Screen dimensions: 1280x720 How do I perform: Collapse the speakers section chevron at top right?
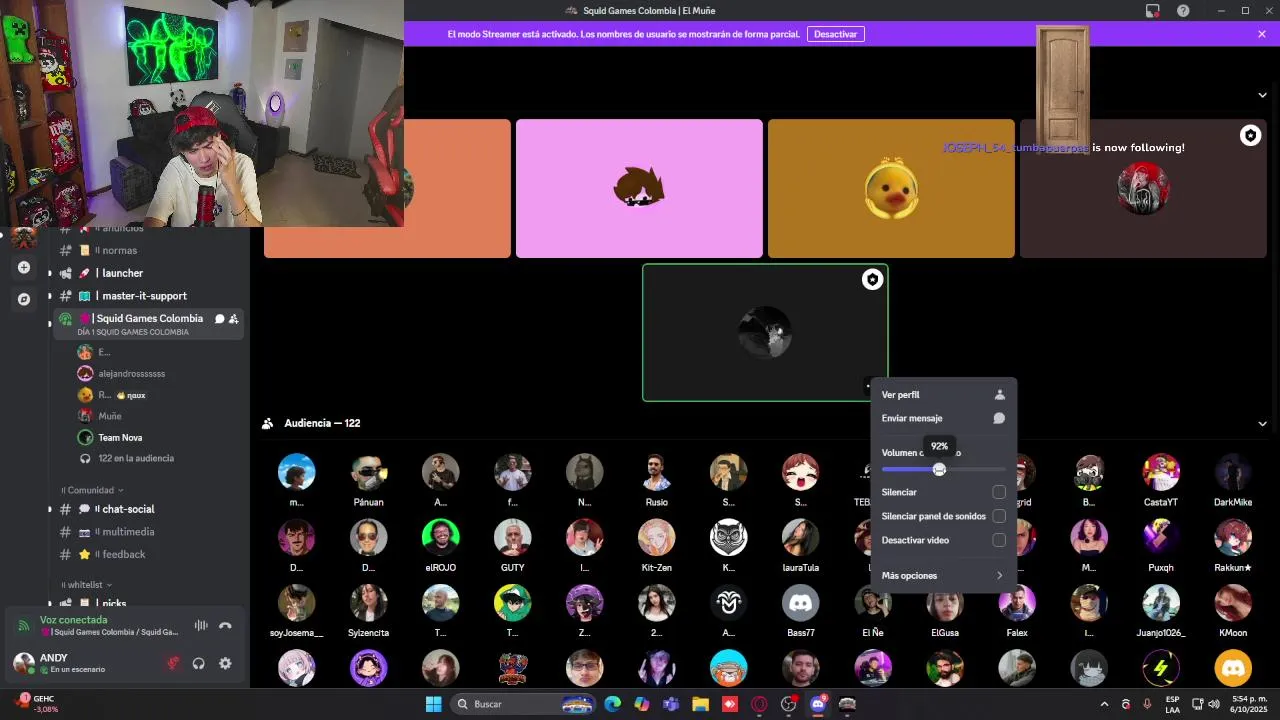[x=1262, y=95]
